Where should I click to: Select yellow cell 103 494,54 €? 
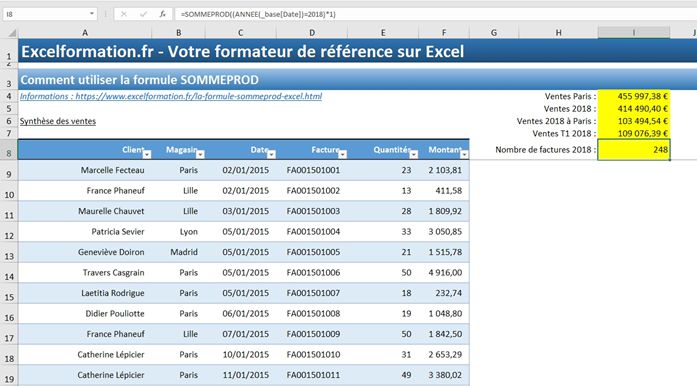coord(634,121)
